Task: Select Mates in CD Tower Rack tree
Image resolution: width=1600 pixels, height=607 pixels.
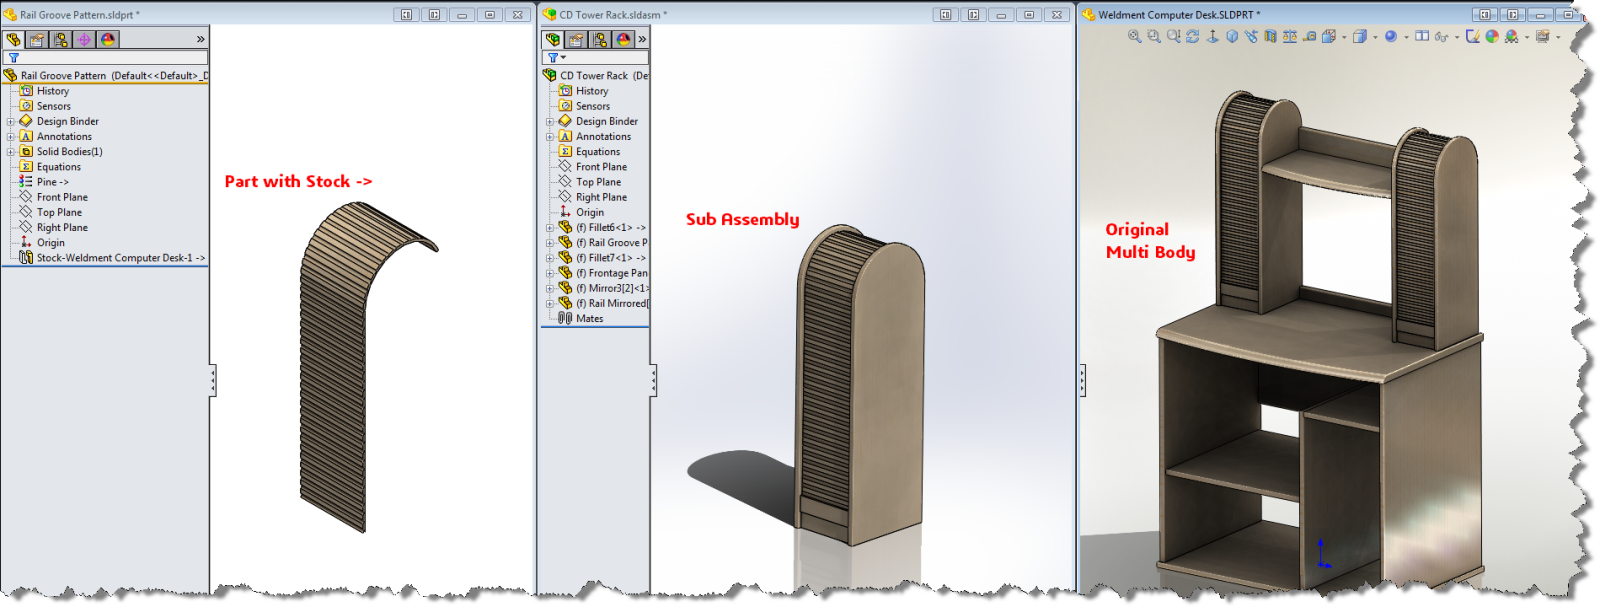Action: [589, 319]
